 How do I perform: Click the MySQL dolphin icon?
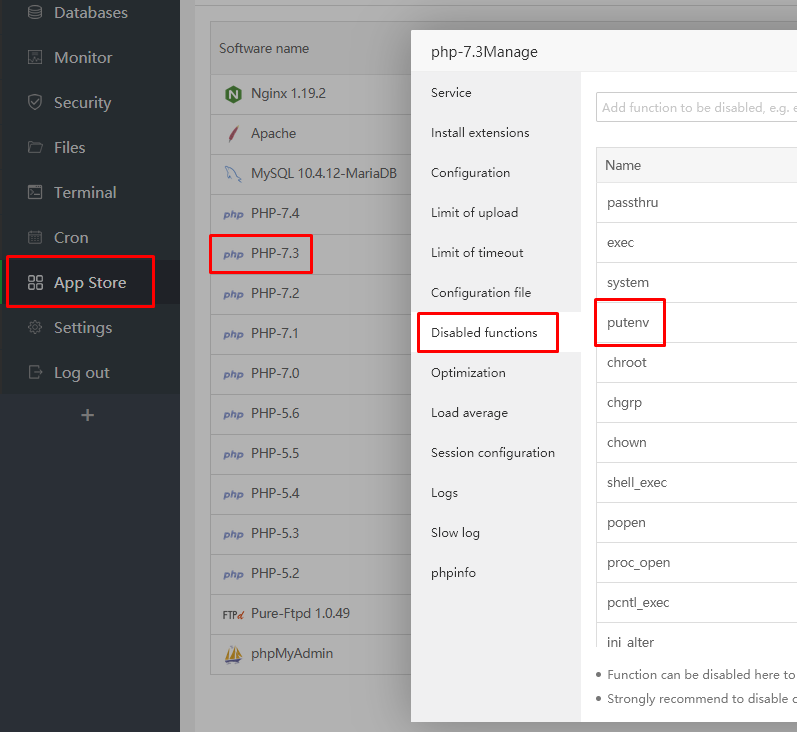coord(233,174)
